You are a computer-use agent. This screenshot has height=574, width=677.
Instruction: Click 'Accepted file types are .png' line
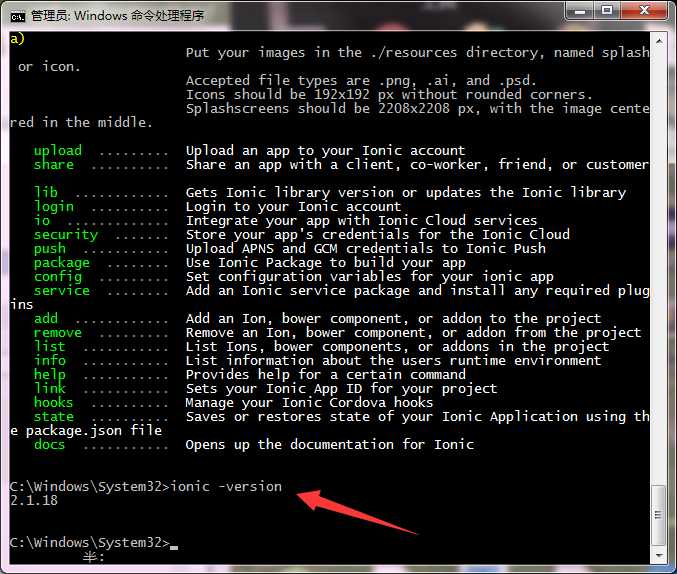361,80
